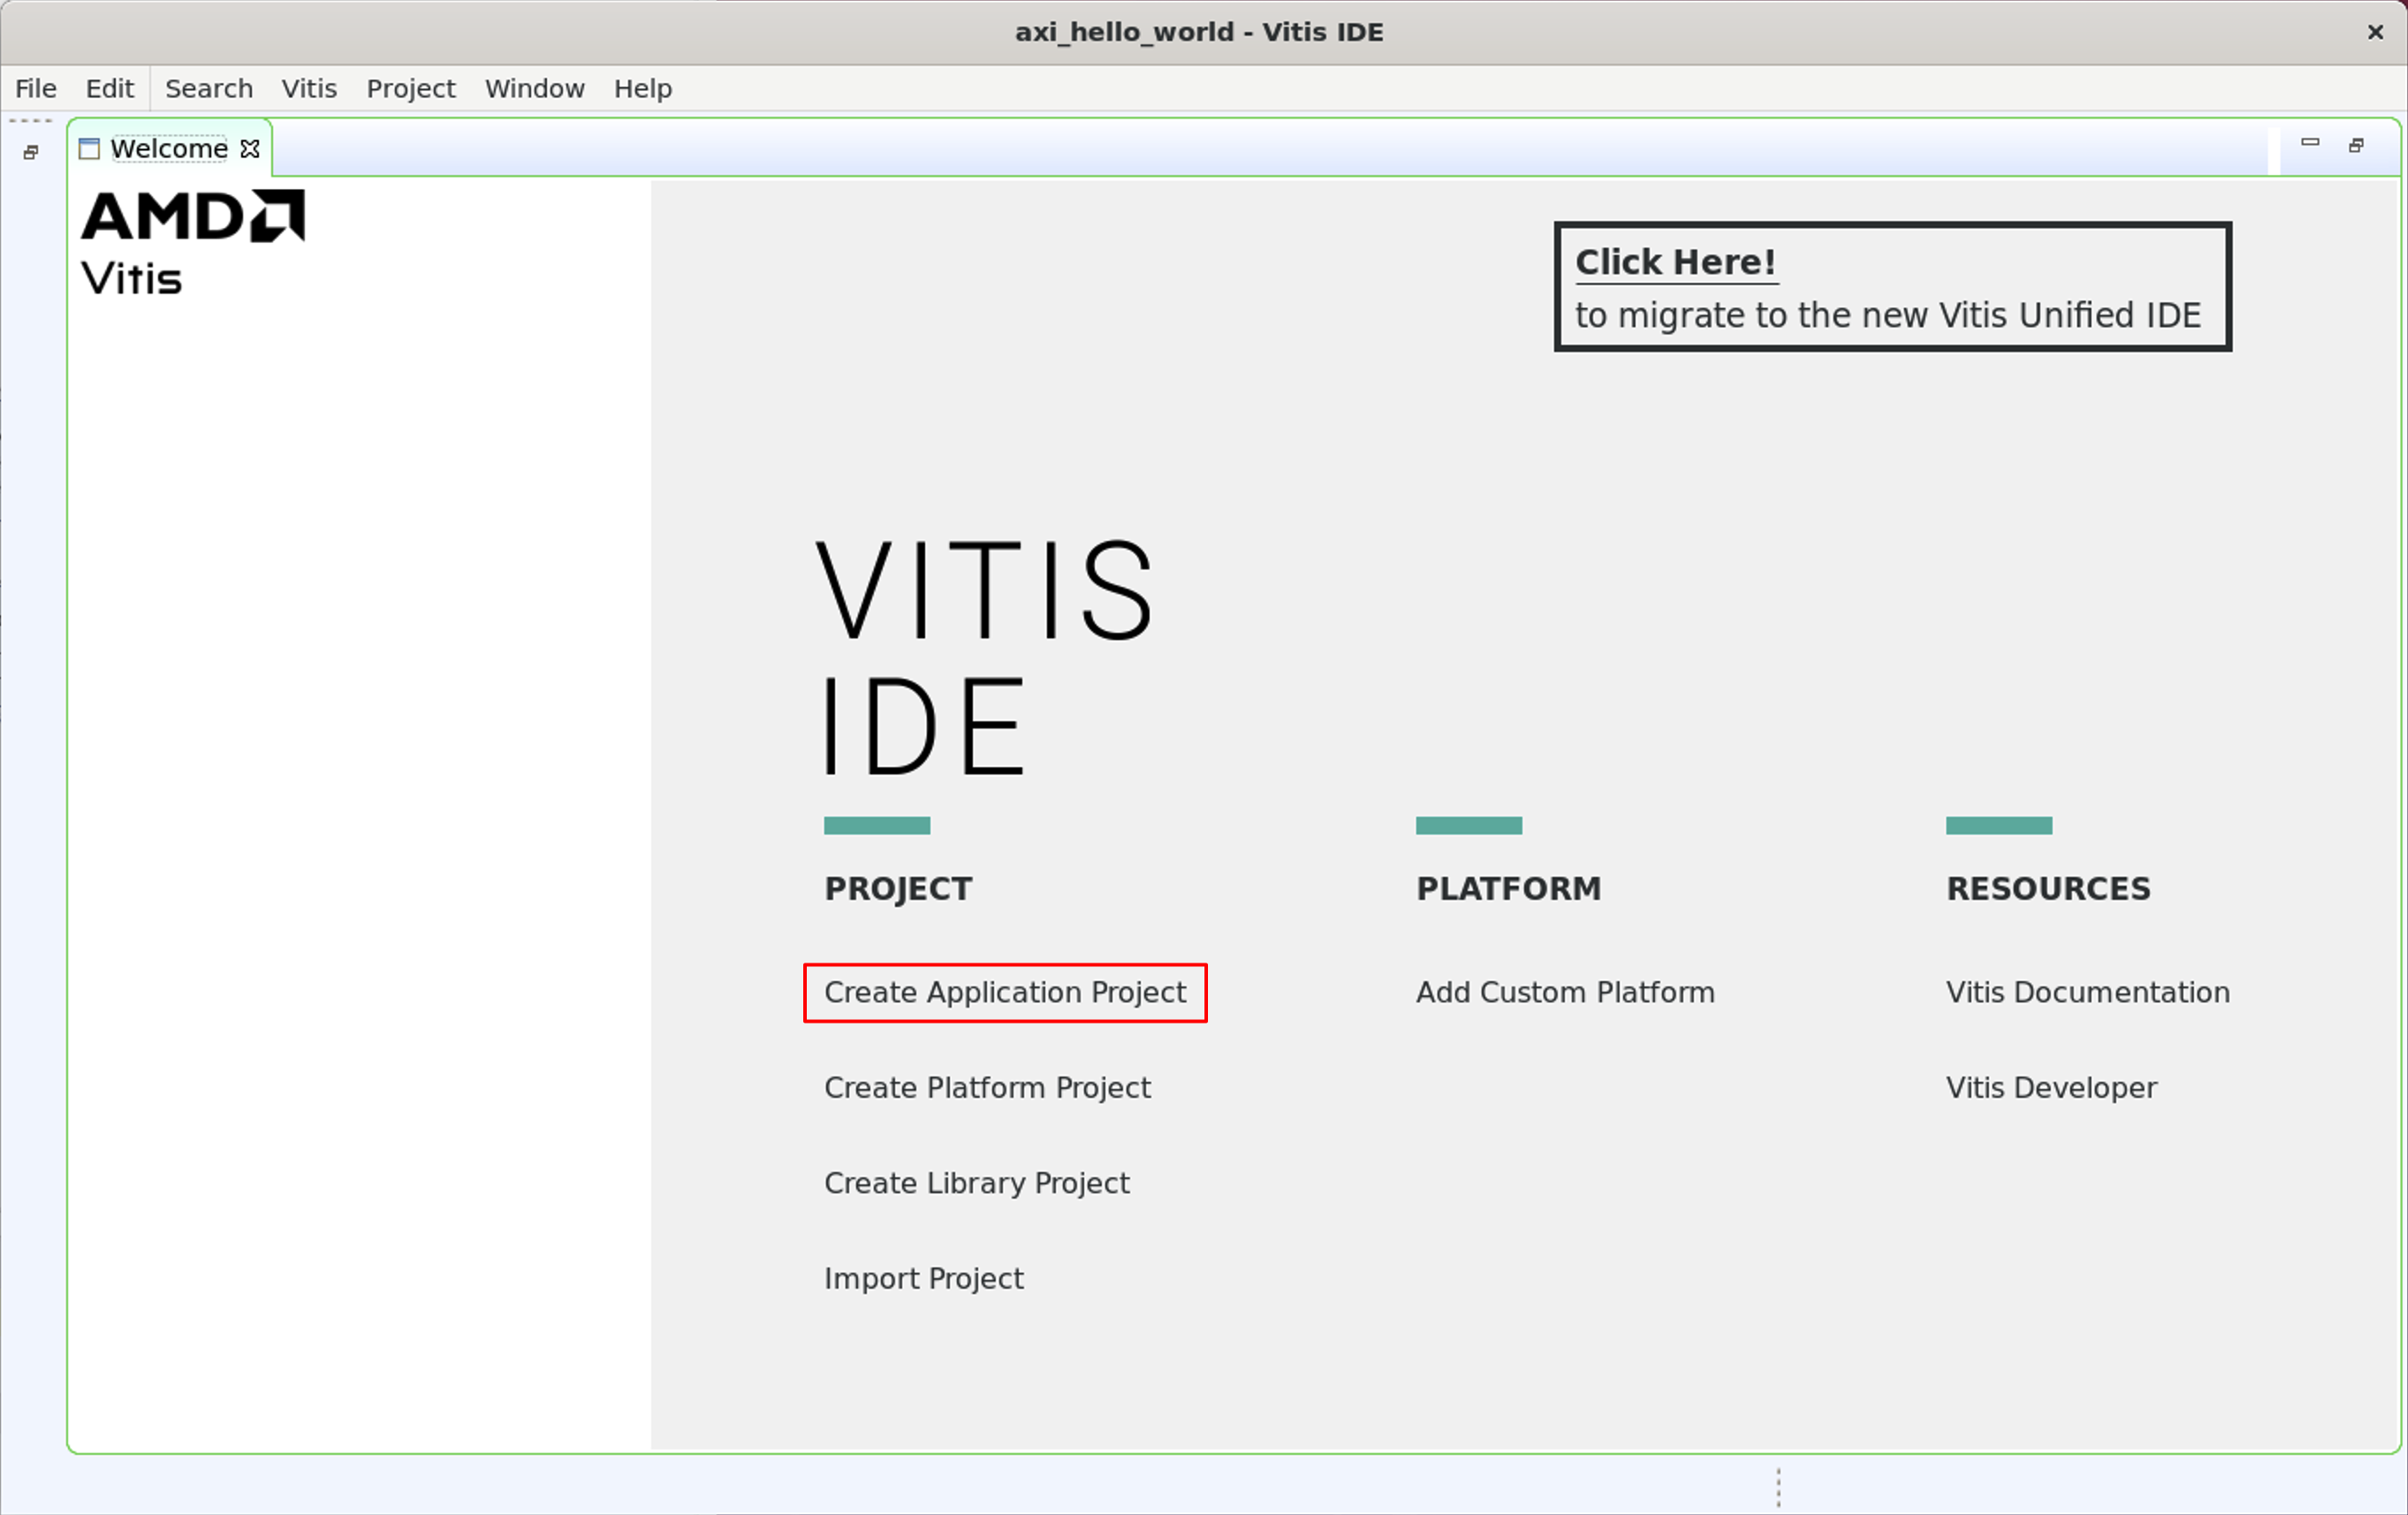This screenshot has width=2408, height=1515.
Task: Open the Window menu
Action: tap(534, 88)
